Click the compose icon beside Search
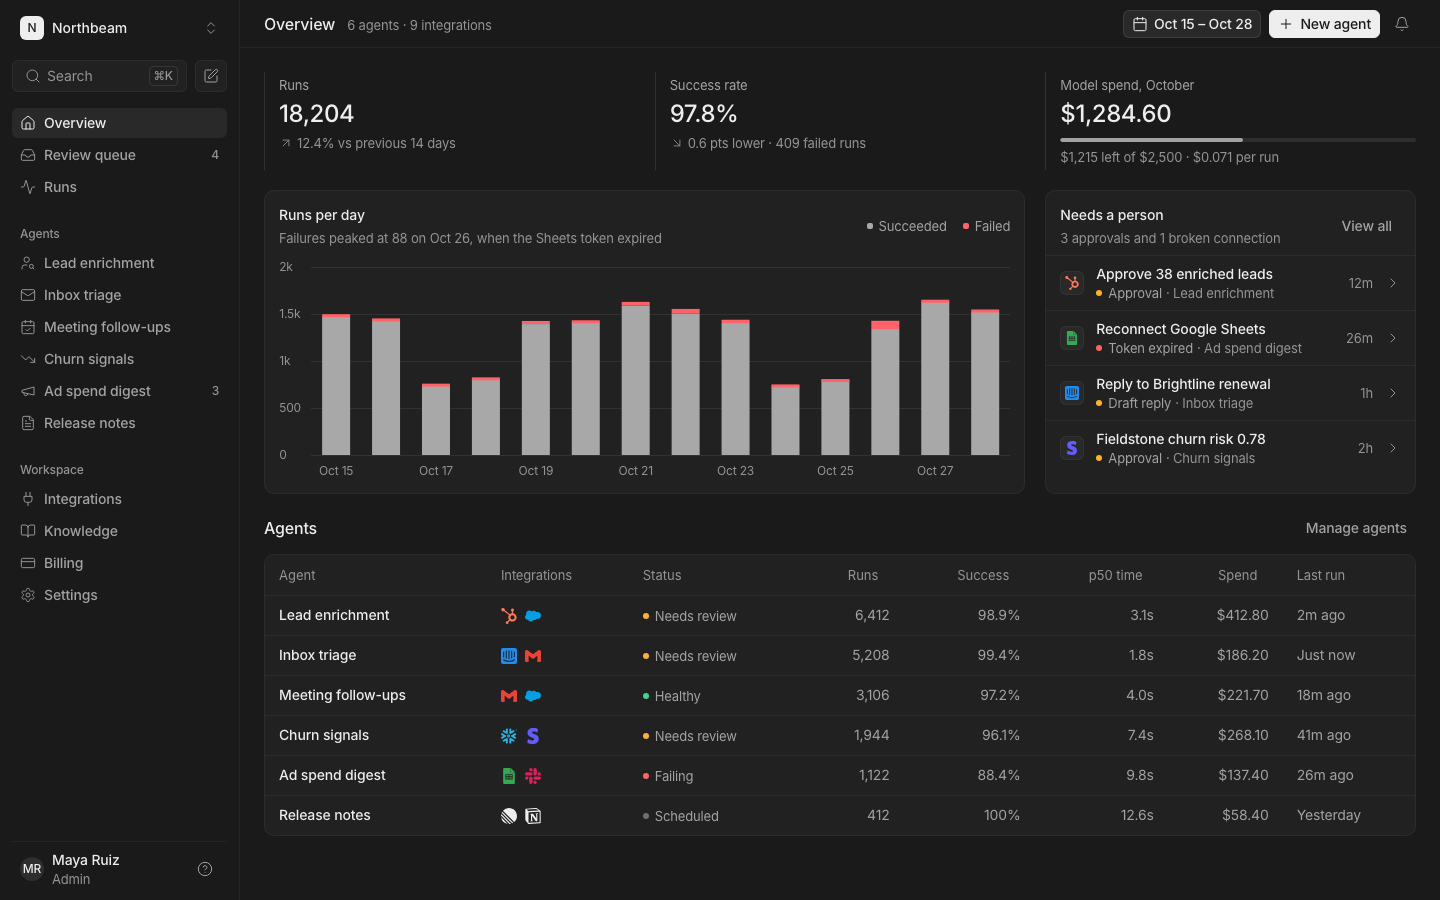The image size is (1440, 900). 211,76
